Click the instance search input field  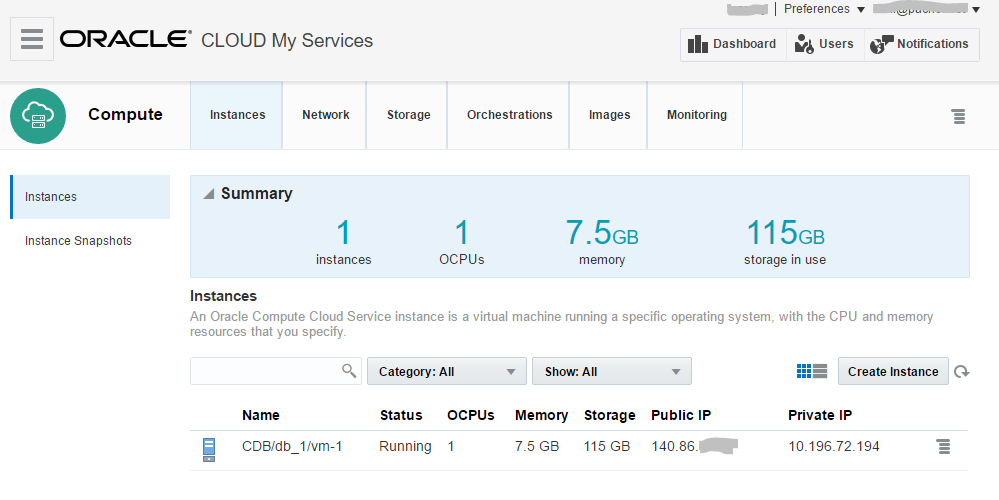[265, 371]
